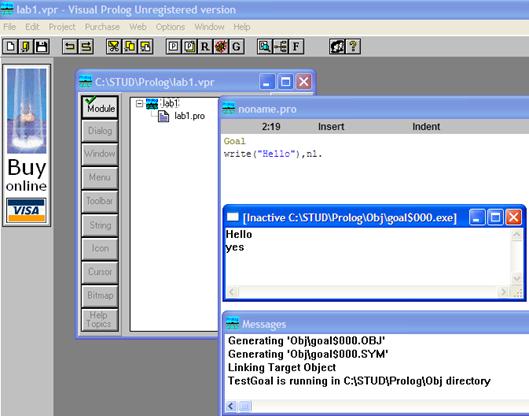Image resolution: width=529 pixels, height=416 pixels.
Task: Click left scroll arrow in goal output window
Action: (x=233, y=292)
